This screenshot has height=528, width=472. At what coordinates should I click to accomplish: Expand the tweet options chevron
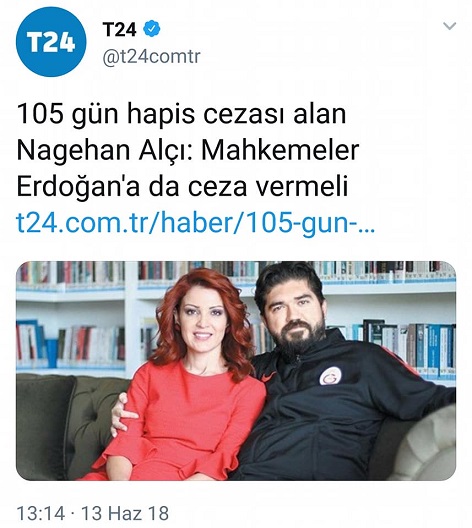(x=449, y=26)
